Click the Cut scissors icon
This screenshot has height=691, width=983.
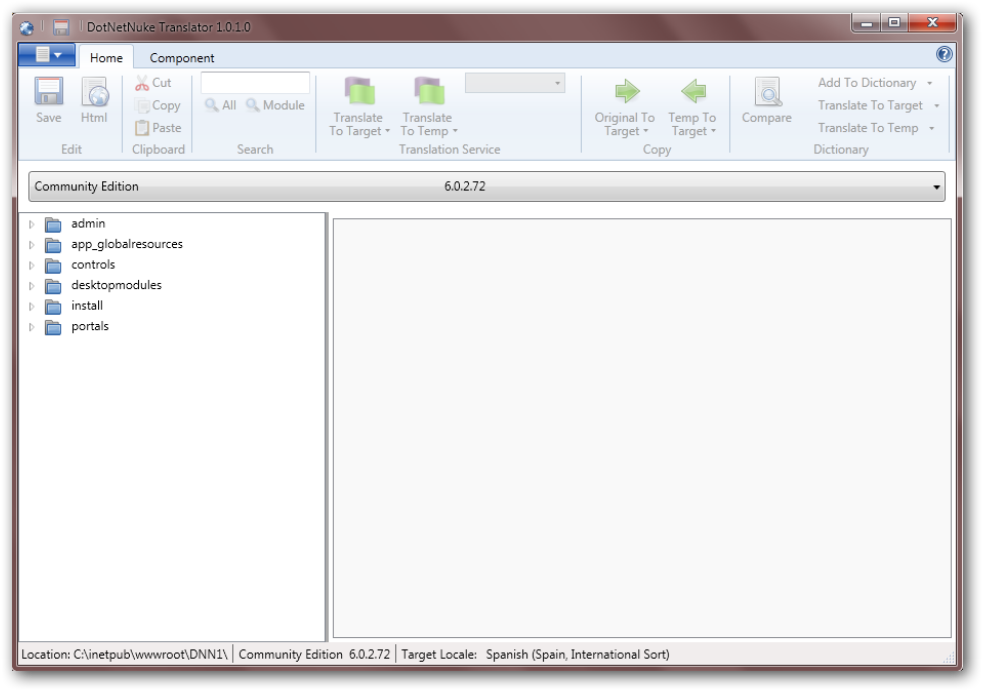[142, 83]
